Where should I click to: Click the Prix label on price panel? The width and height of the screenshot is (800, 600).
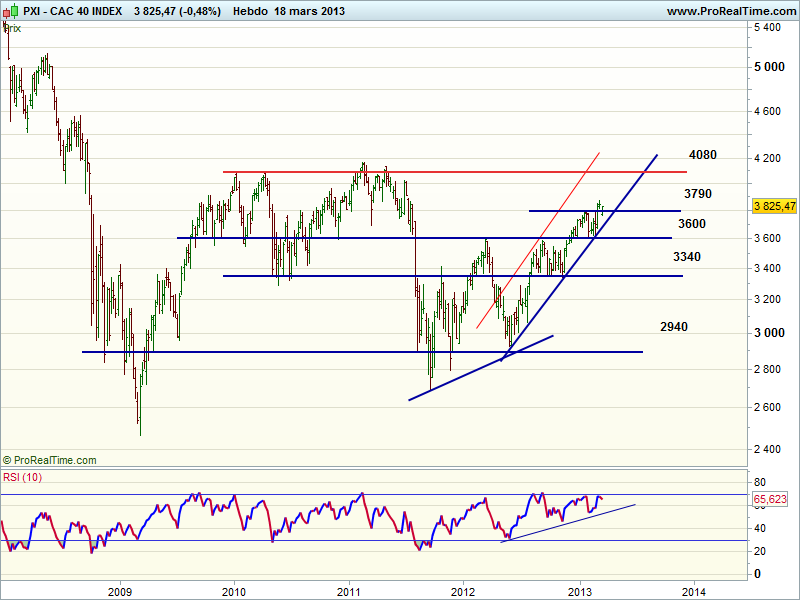12,28
